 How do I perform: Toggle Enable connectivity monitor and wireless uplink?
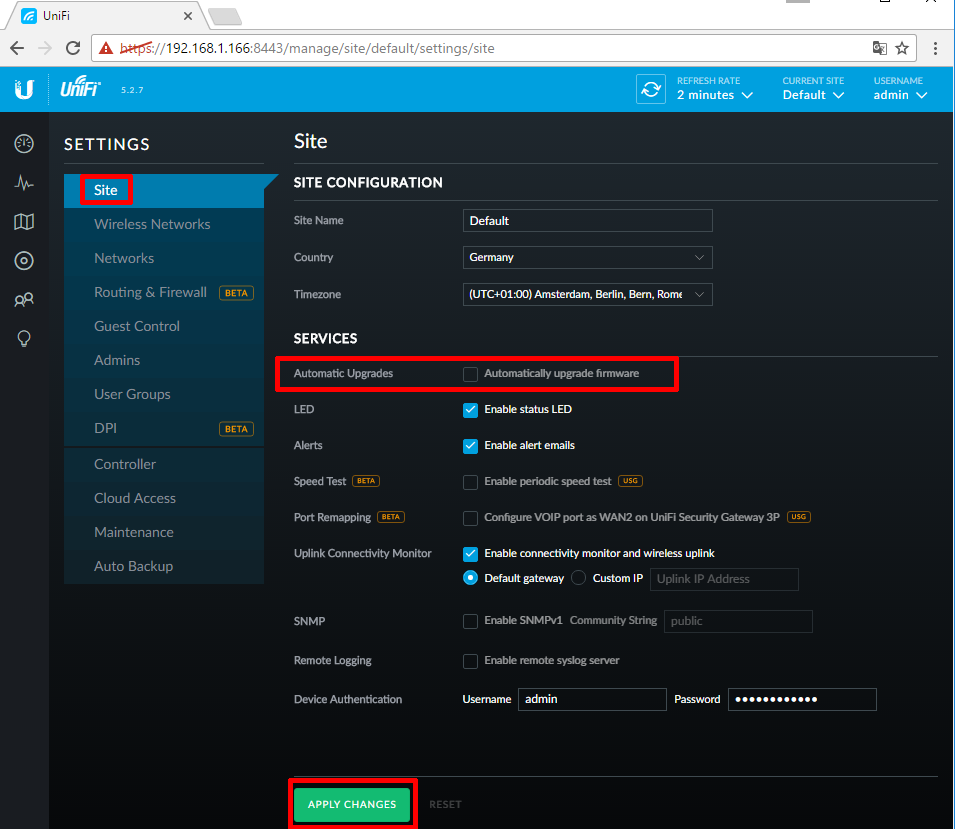click(x=470, y=554)
